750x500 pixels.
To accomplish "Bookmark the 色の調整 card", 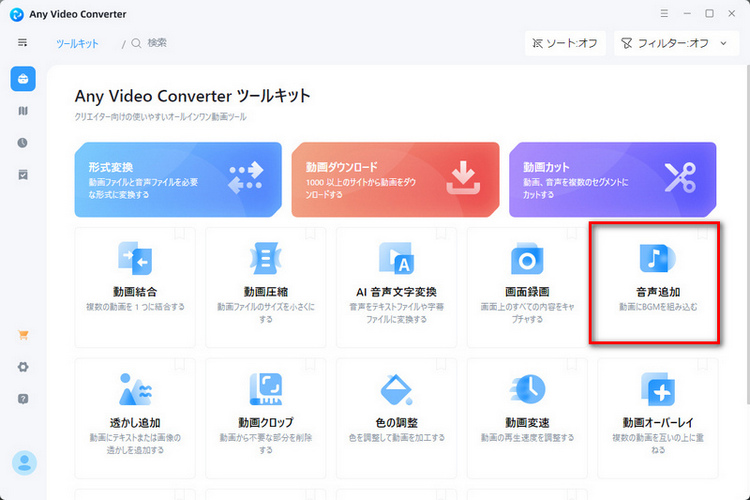I will point(441,364).
